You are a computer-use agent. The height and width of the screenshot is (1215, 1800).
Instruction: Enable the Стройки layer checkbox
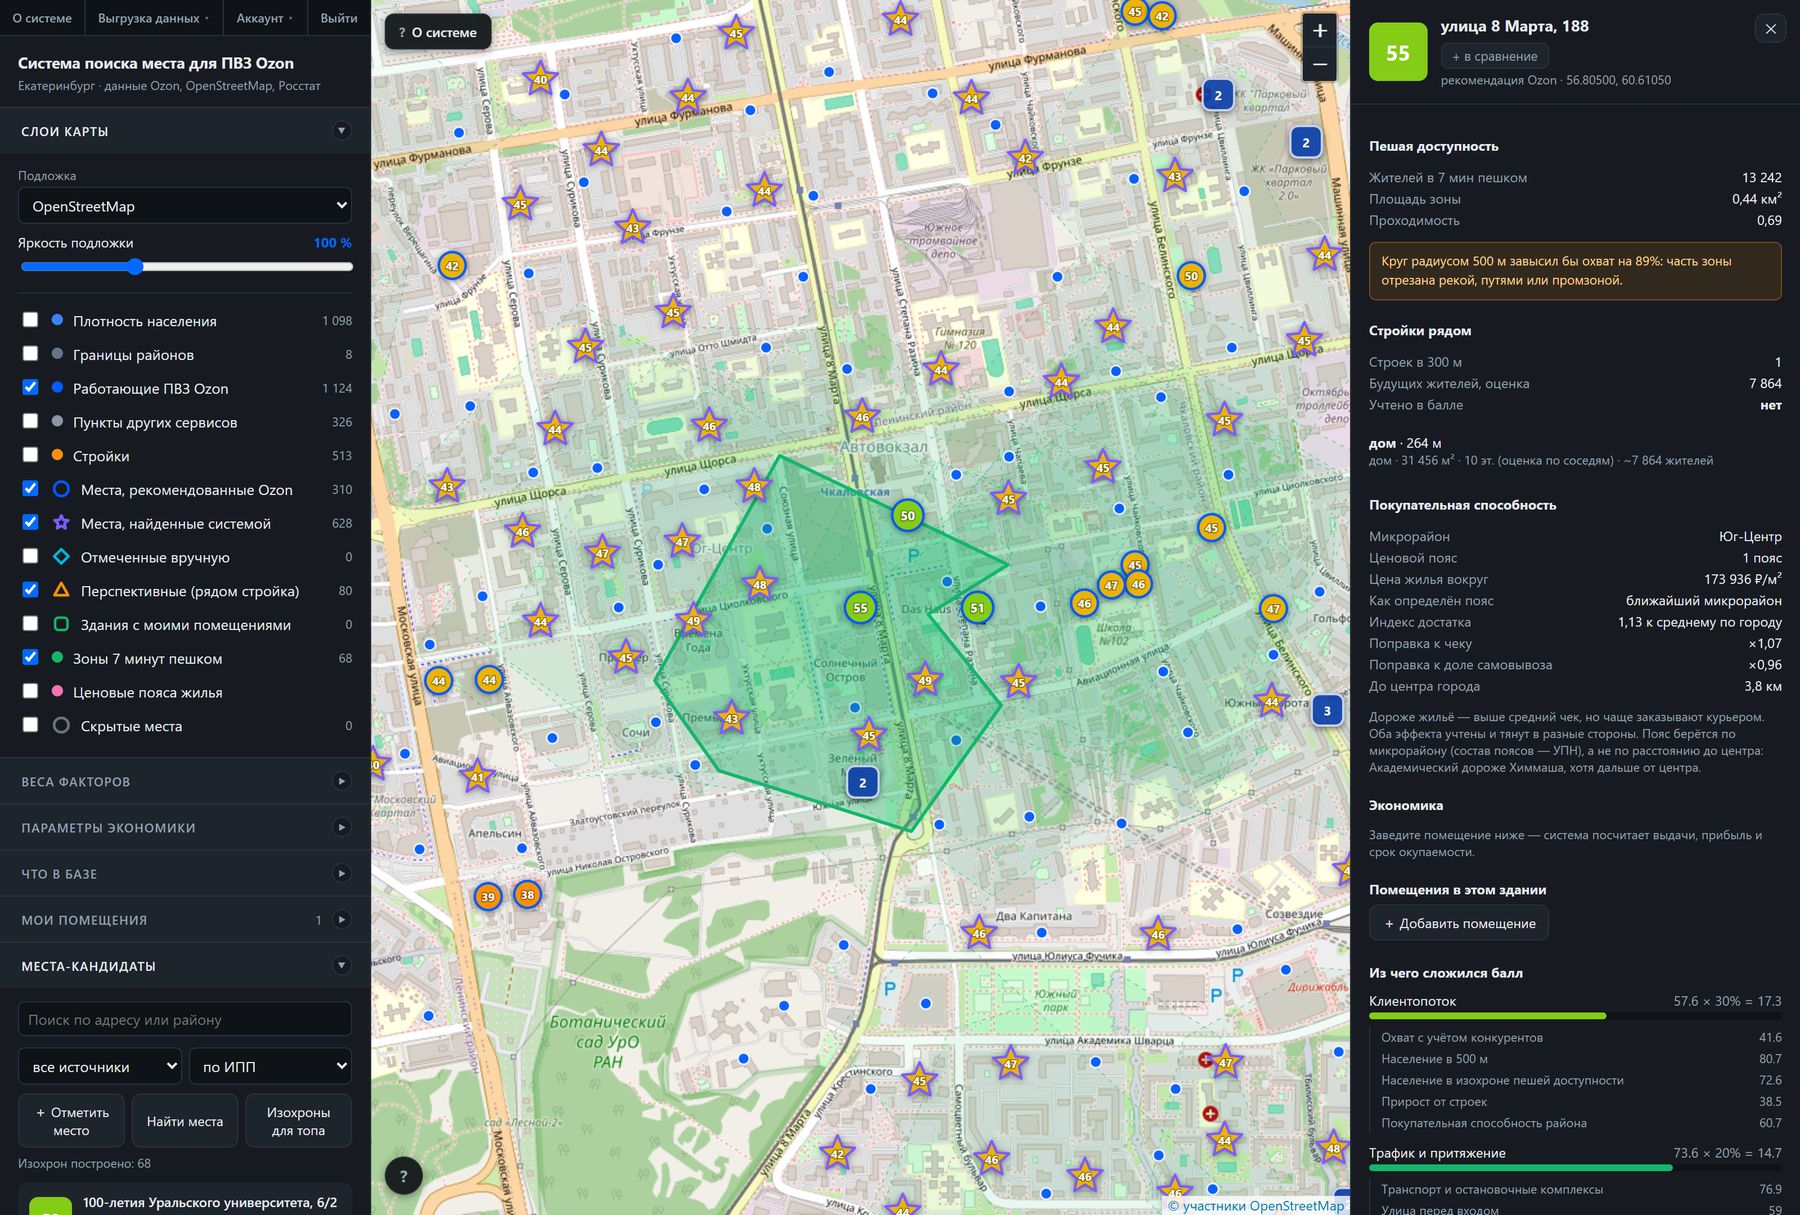click(x=30, y=455)
